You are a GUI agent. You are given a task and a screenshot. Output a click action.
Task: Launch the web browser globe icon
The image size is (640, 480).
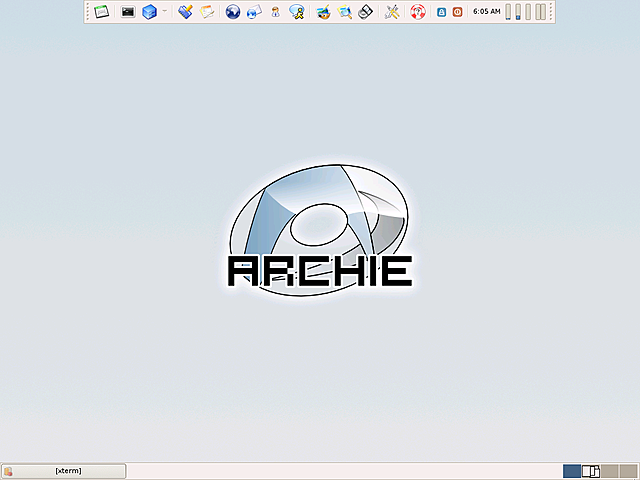[233, 12]
